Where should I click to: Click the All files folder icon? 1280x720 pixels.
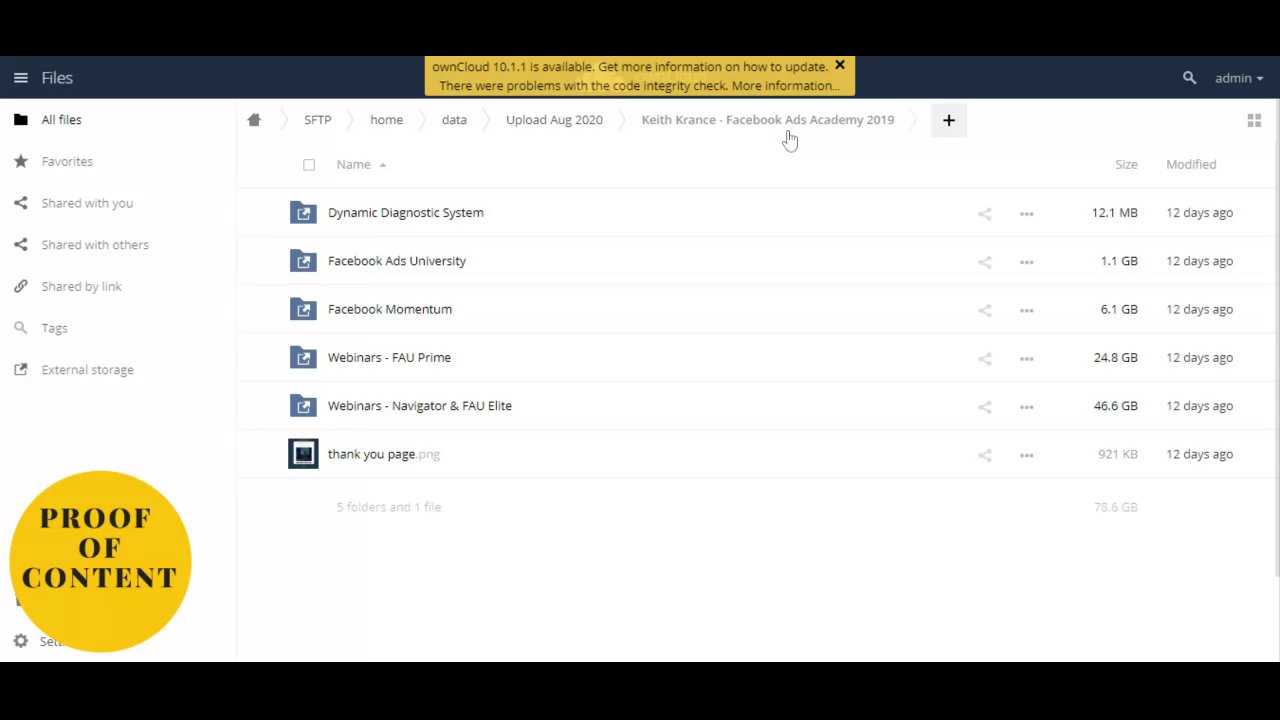click(x=20, y=120)
